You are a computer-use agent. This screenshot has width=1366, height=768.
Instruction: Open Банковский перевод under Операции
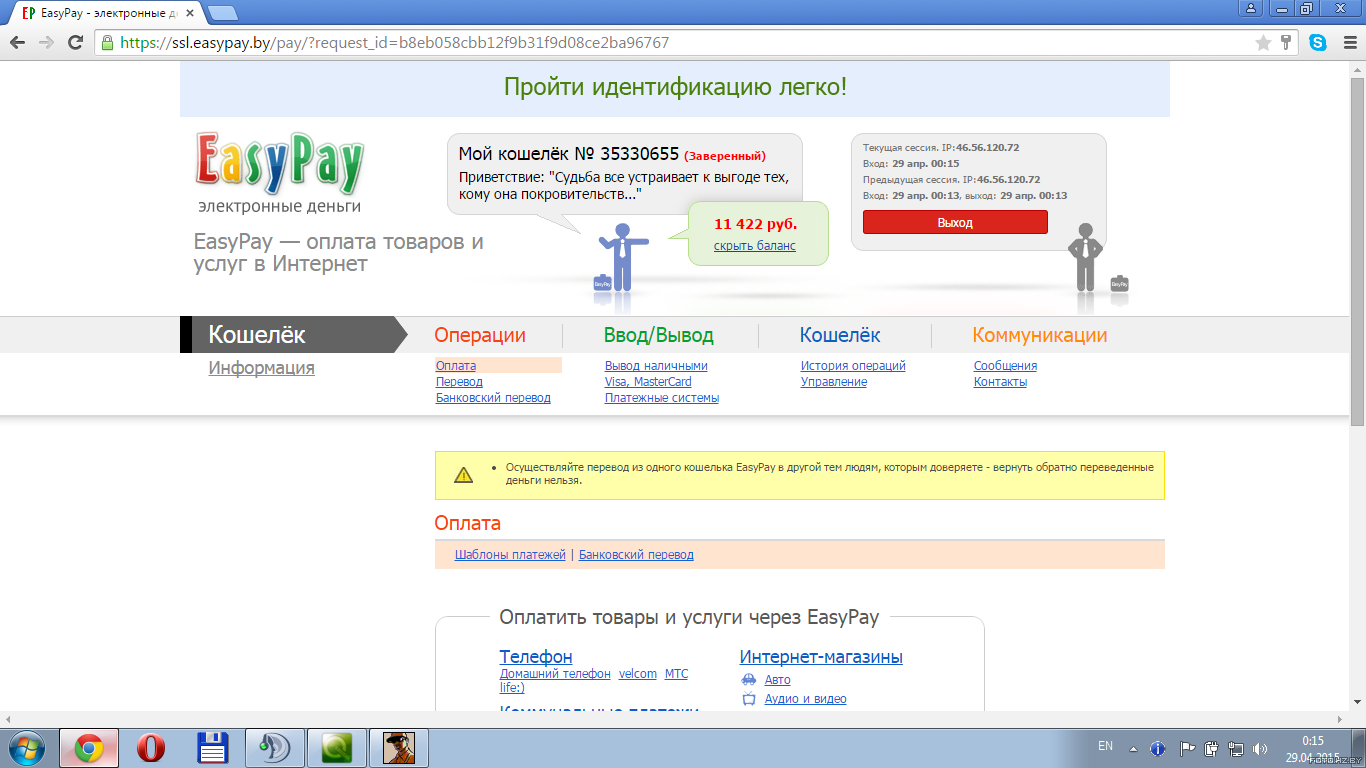pyautogui.click(x=493, y=398)
